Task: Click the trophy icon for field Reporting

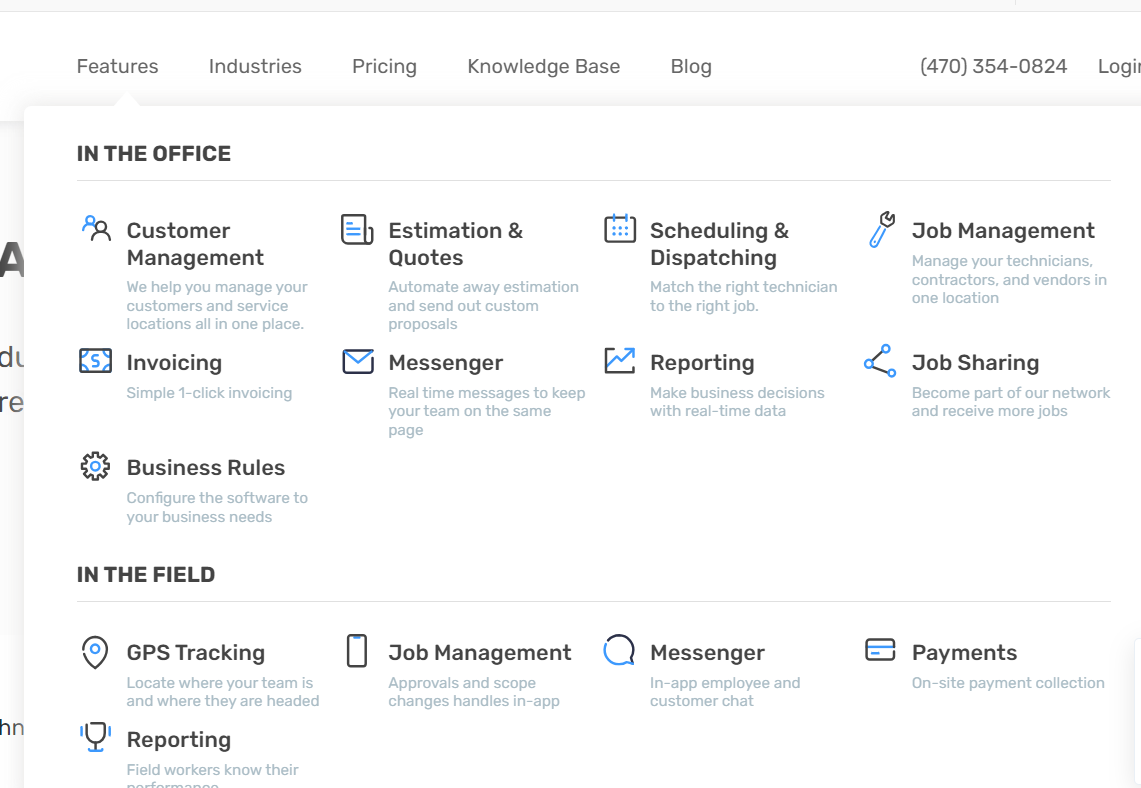Action: pos(96,738)
